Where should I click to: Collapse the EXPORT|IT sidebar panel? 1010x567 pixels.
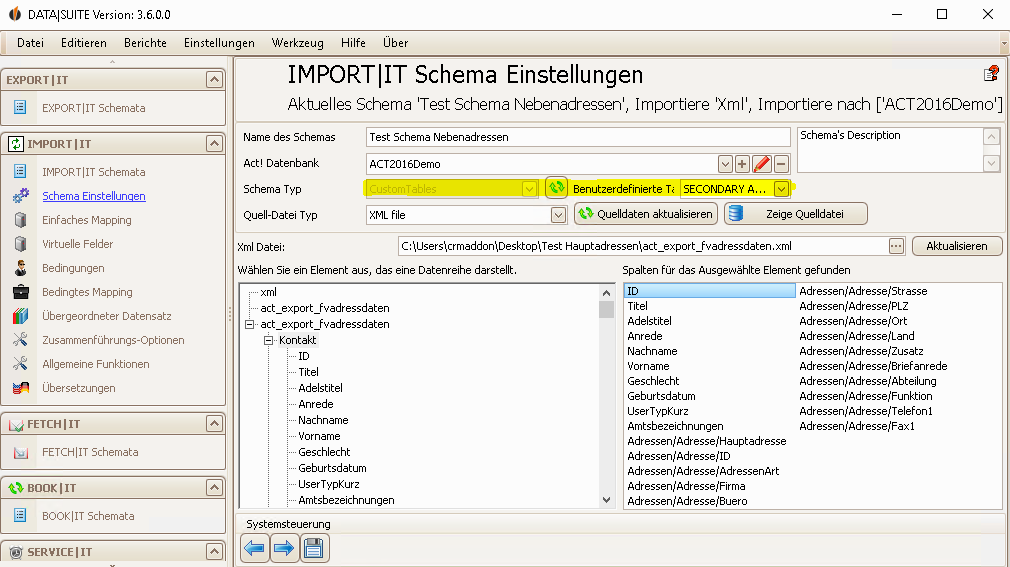[214, 80]
